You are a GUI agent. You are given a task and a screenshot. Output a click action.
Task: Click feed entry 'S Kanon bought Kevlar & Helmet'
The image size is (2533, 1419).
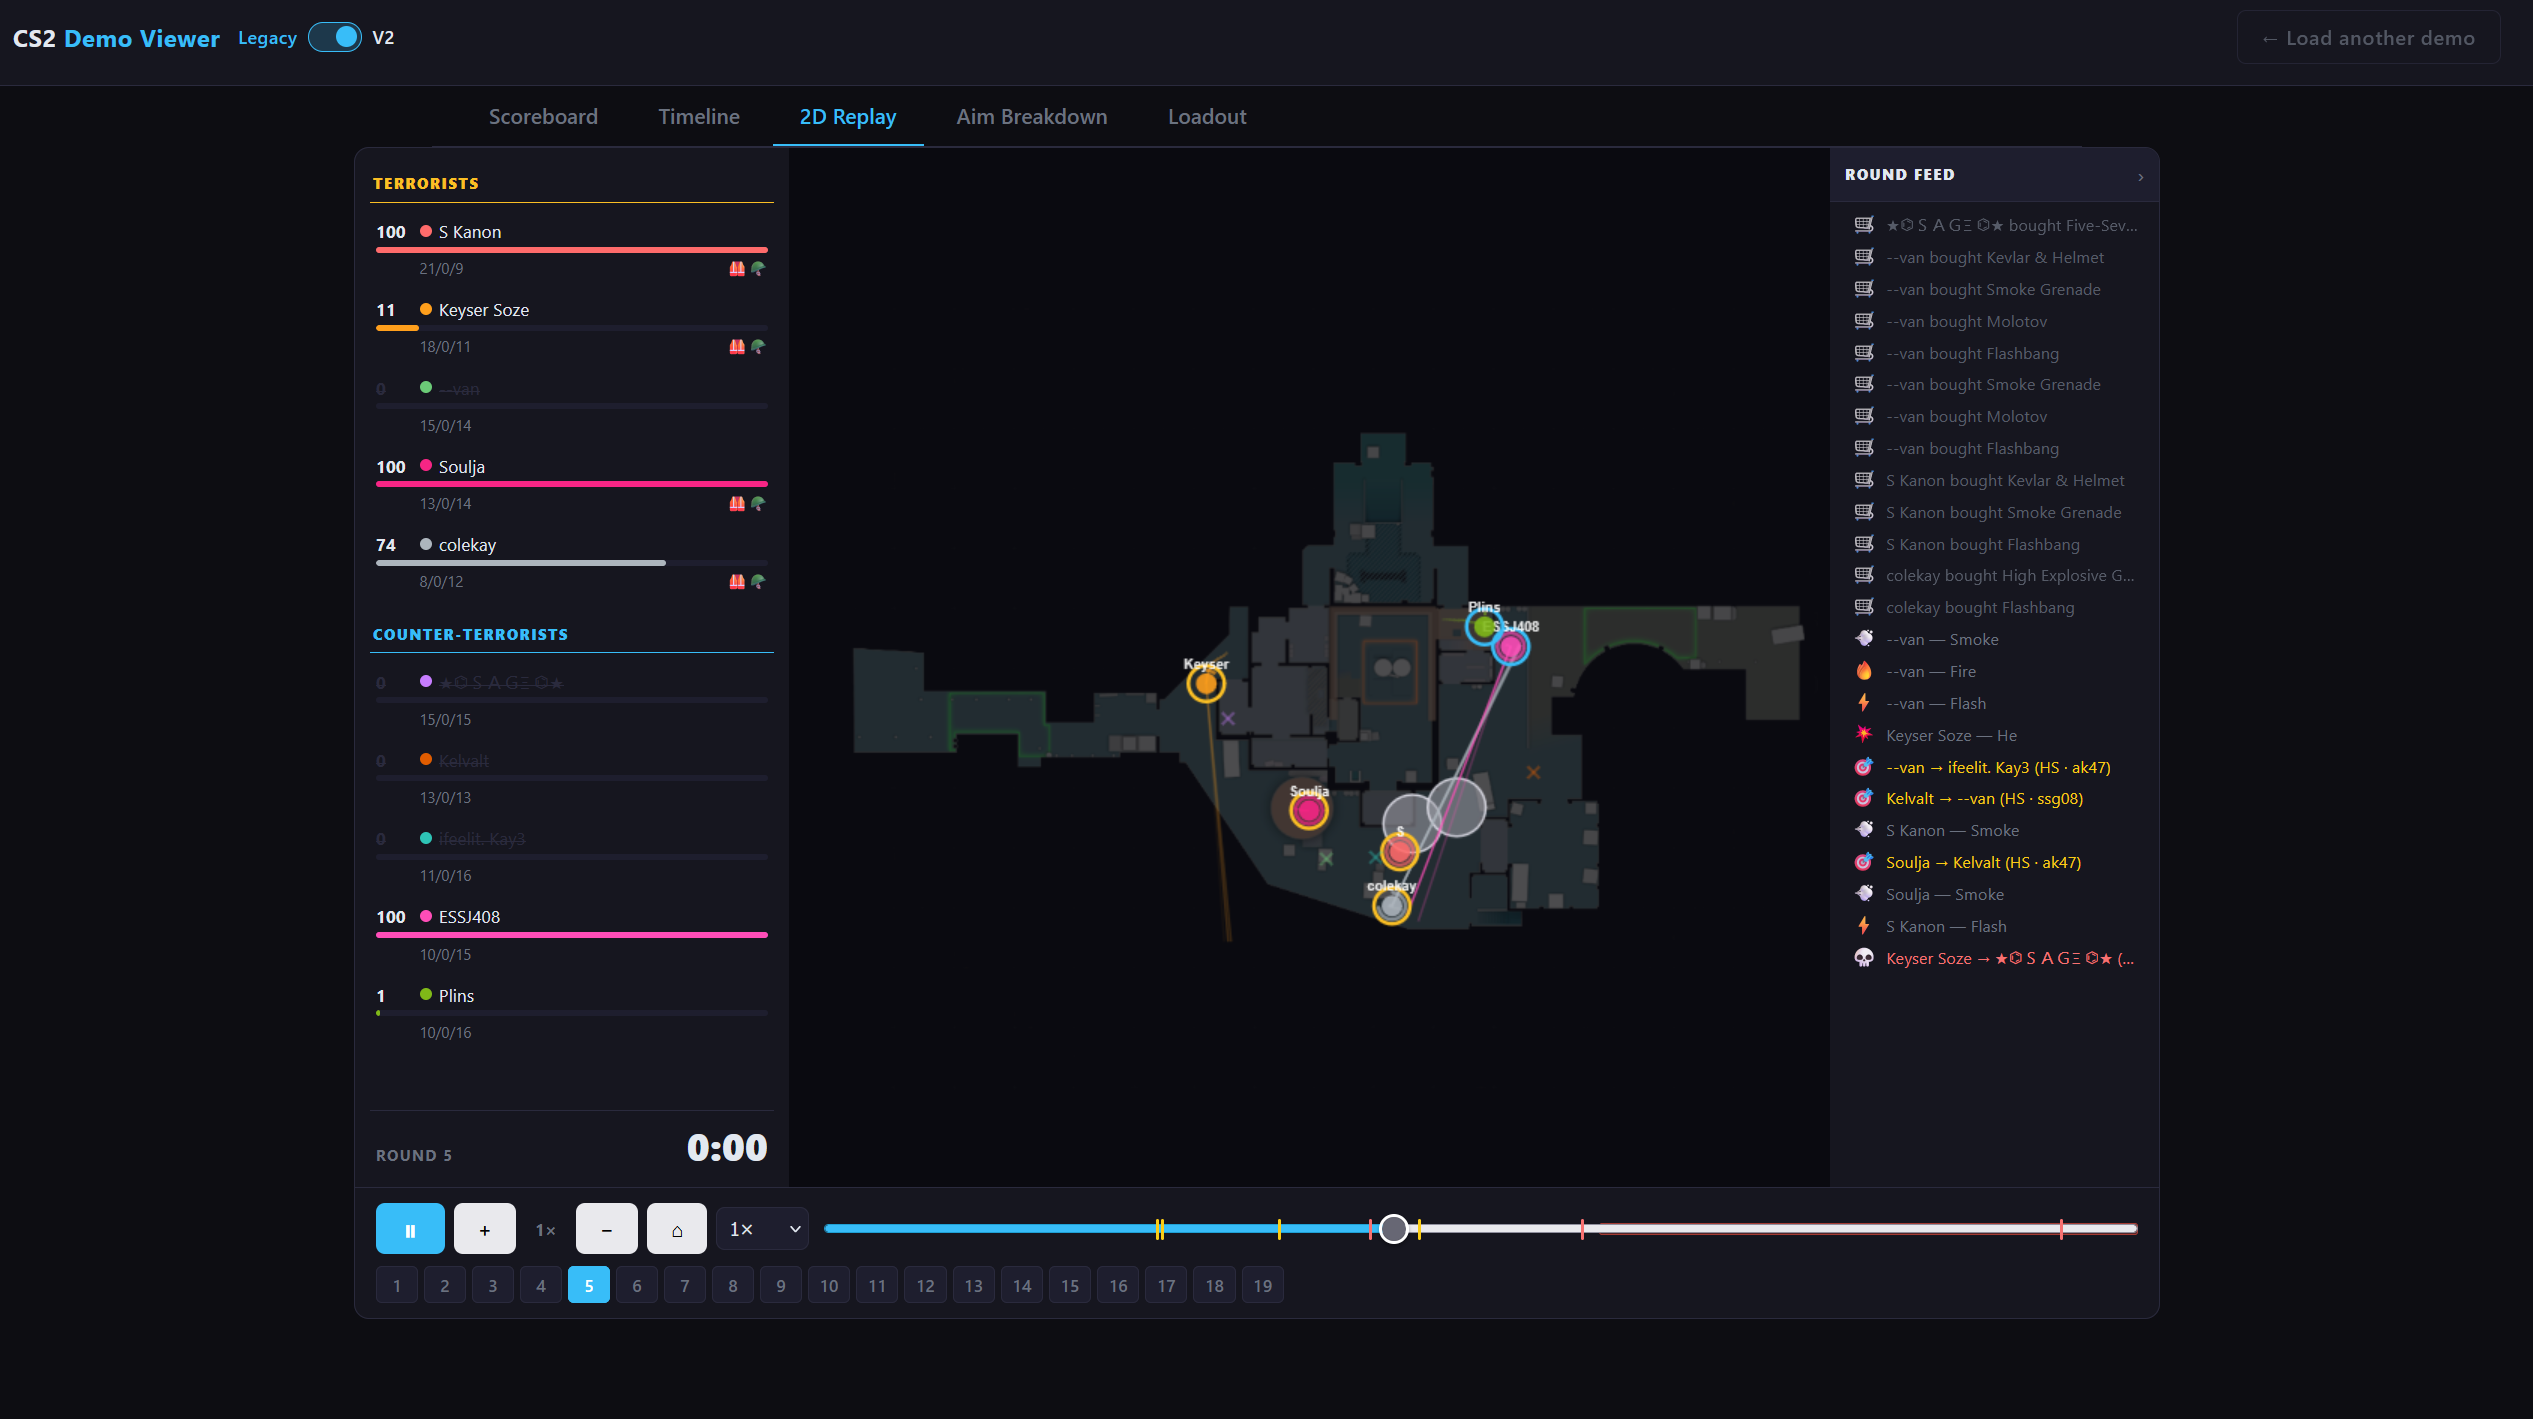(x=1994, y=480)
